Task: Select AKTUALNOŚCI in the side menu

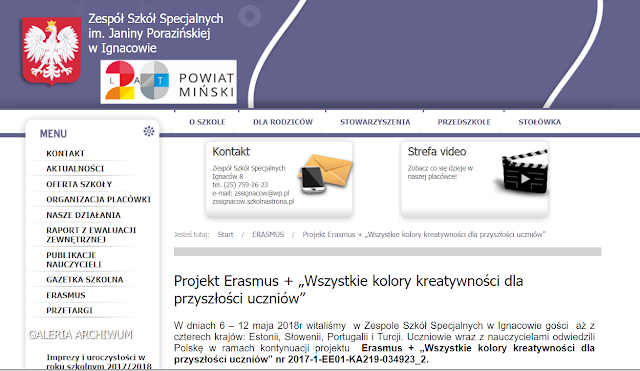Action: (x=75, y=169)
